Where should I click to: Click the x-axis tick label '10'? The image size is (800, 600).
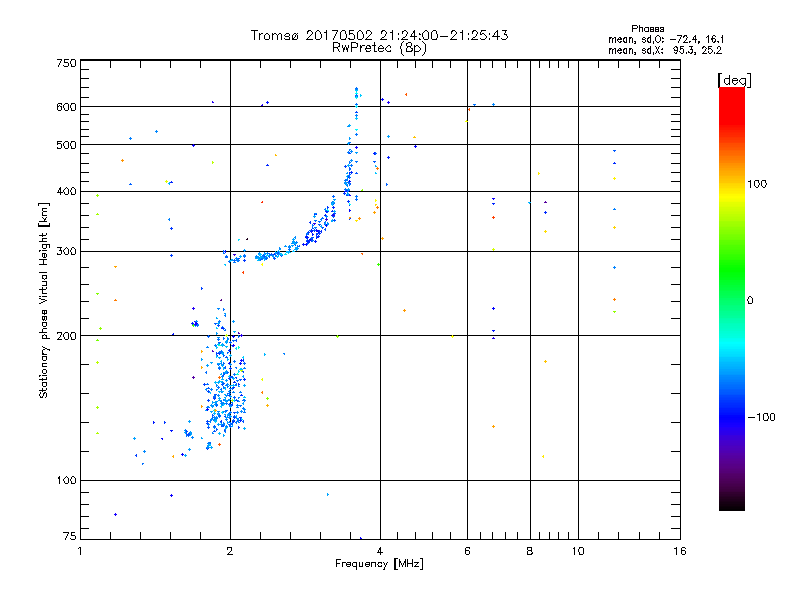pos(578,551)
